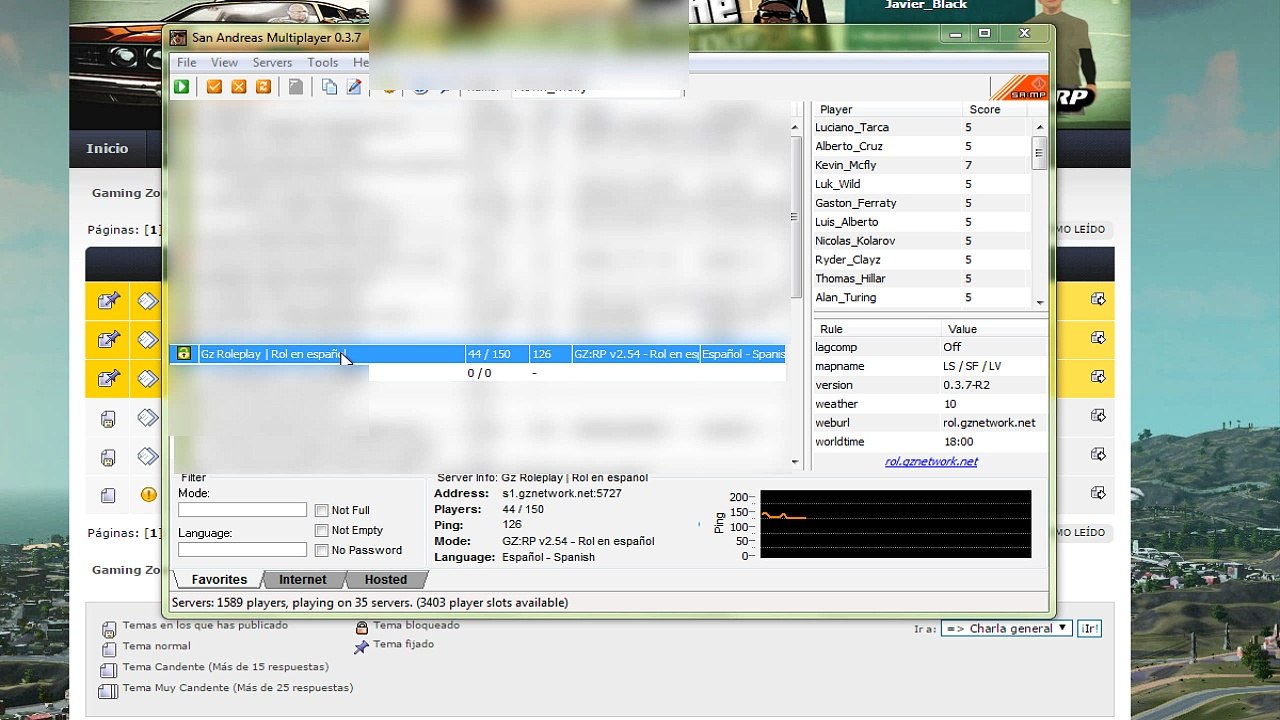Open the Charla general forum dropdown

tap(1006, 629)
